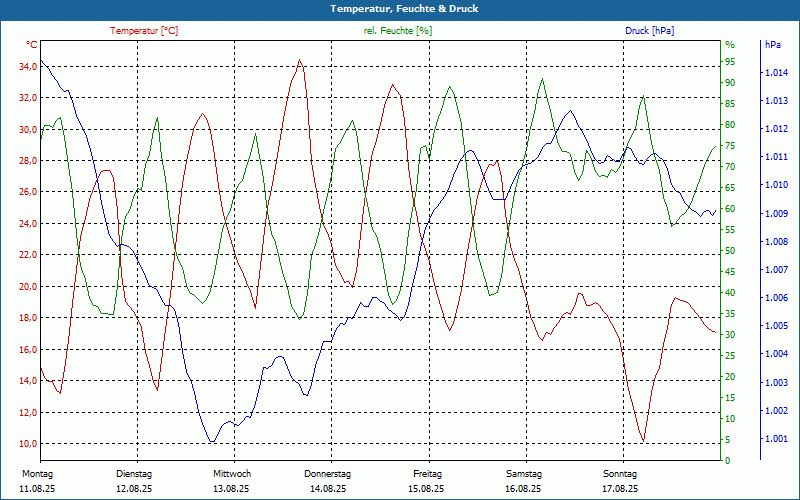Click the red temperature curve's highest peak
This screenshot has height=500, width=800.
coord(300,60)
